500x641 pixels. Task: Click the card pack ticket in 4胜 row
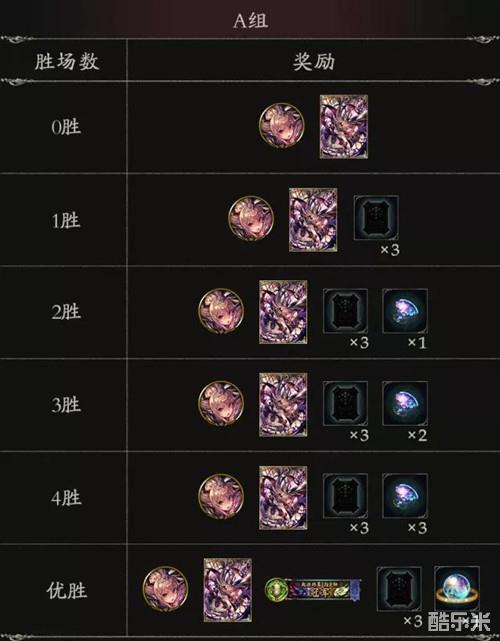345,496
